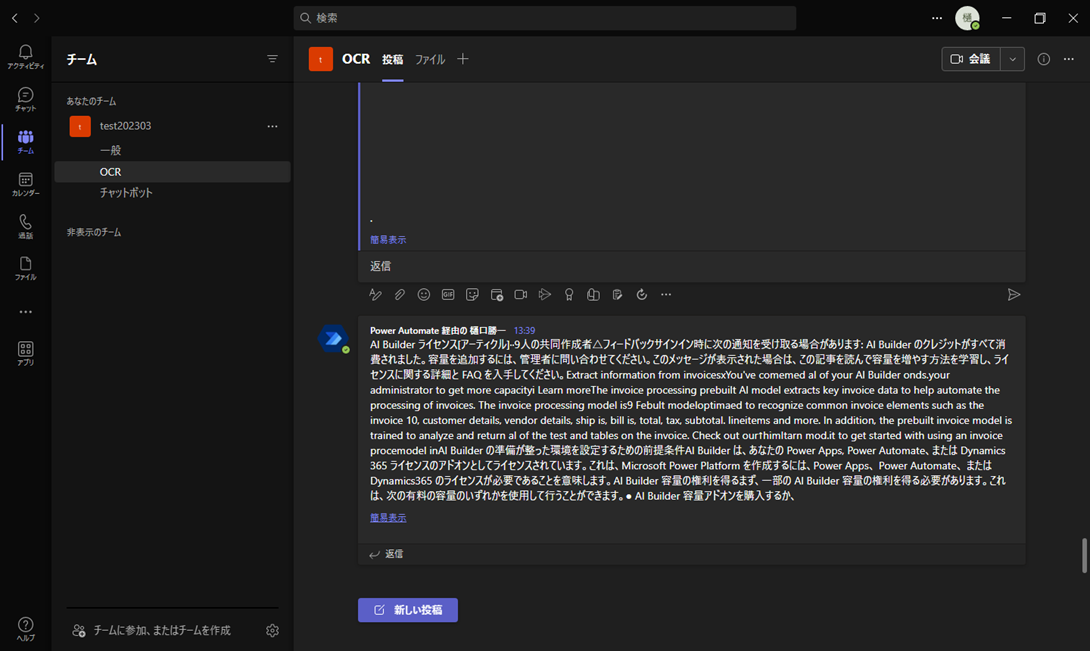Open channel info icon in header
The width and height of the screenshot is (1090, 651).
[1043, 59]
